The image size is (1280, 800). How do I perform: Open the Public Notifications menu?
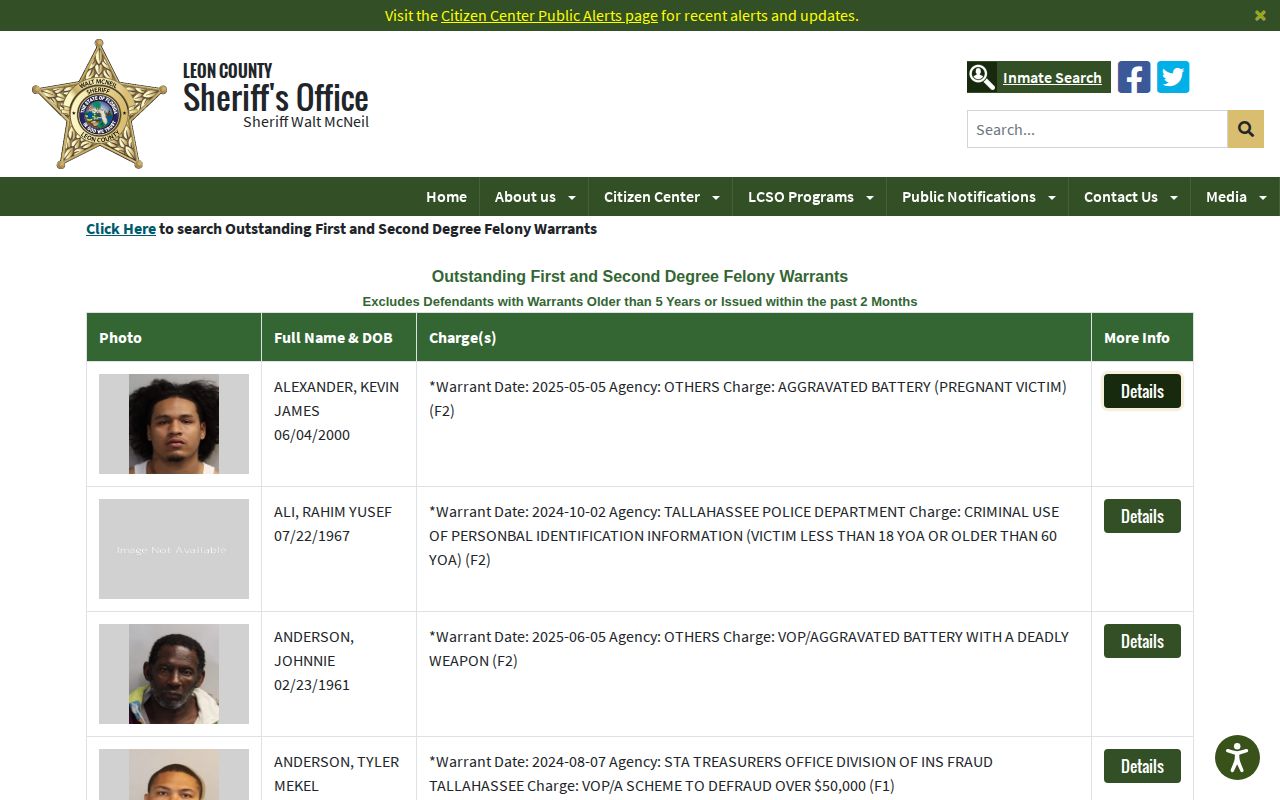pos(969,197)
